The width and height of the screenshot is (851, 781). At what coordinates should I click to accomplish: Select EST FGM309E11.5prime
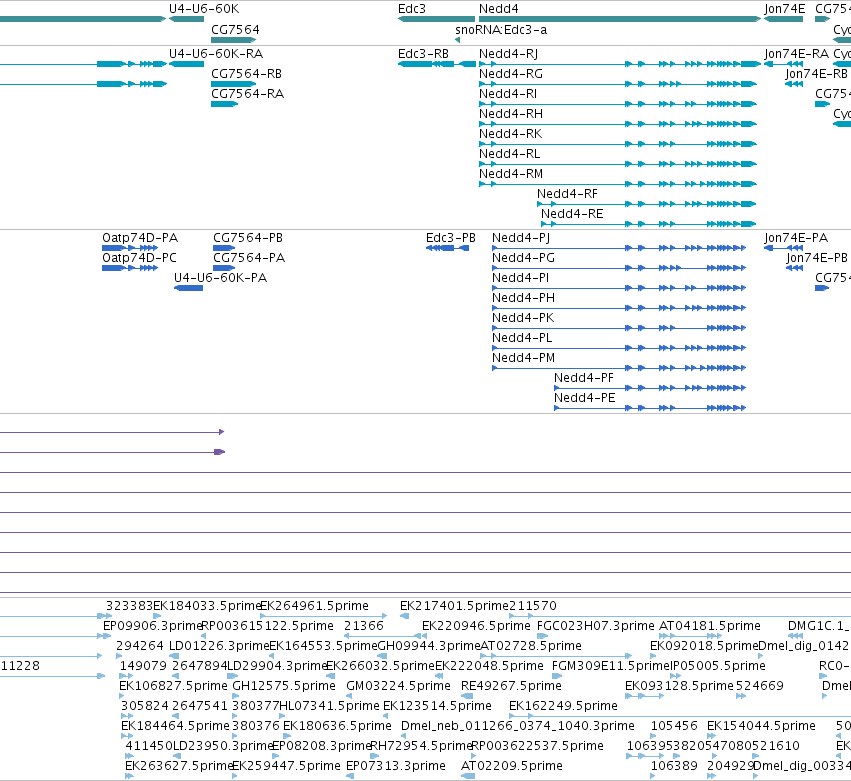point(557,676)
